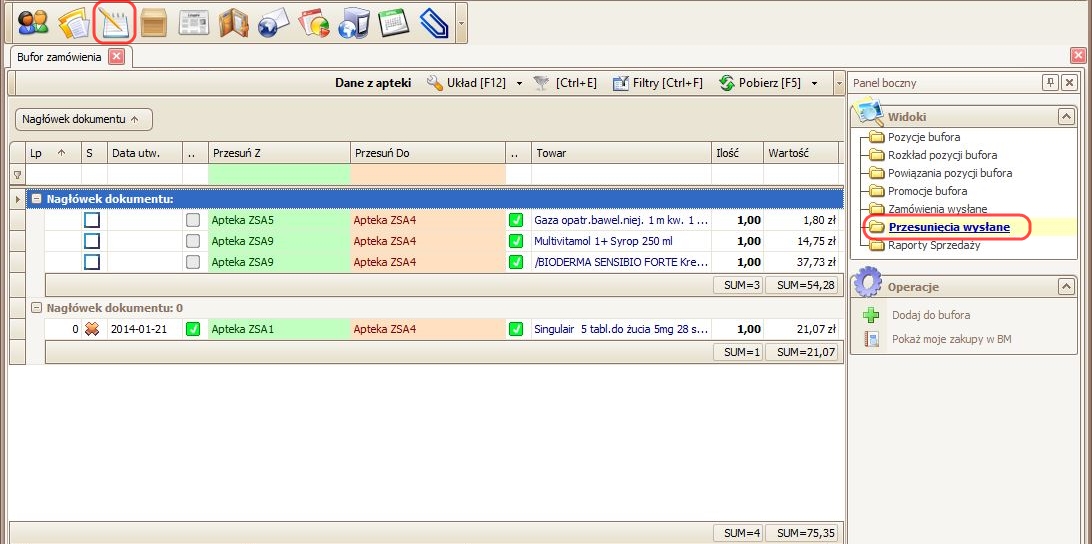The width and height of the screenshot is (1092, 544).
Task: Open Przesunięcia wysłane view
Action: click(948, 228)
